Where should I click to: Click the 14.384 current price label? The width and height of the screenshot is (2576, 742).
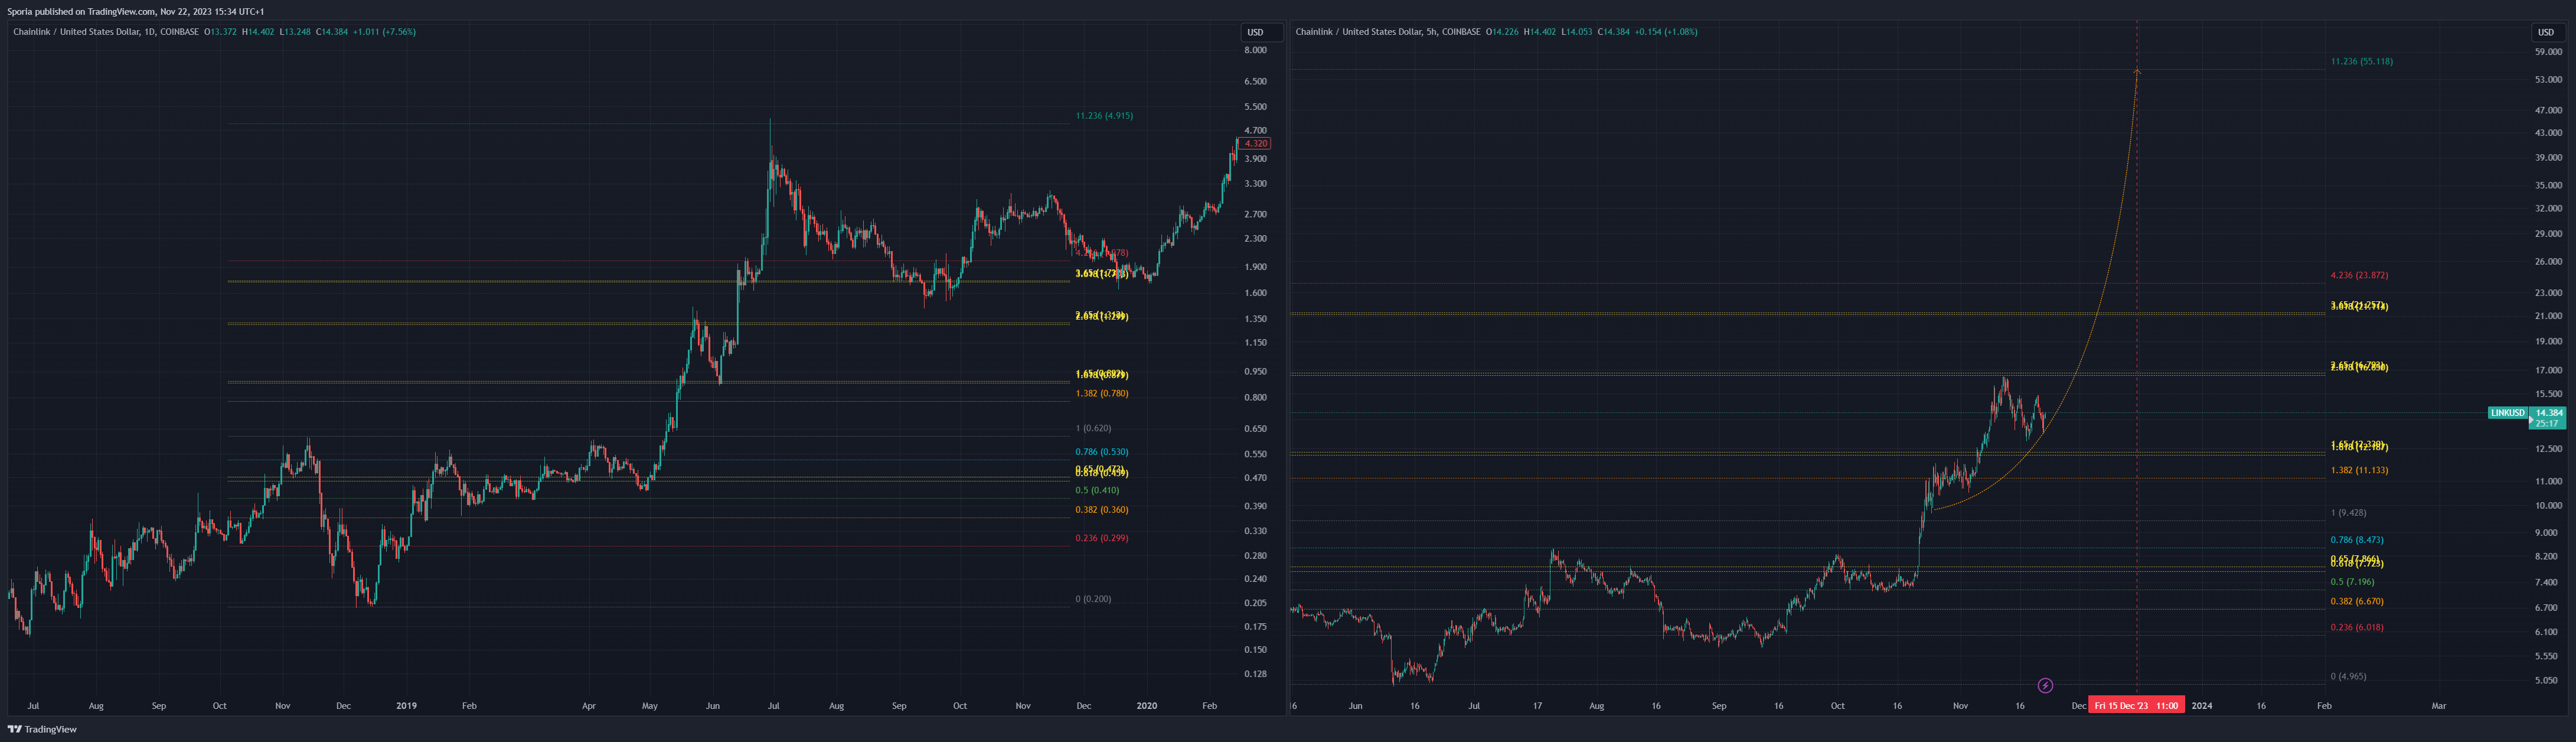[x=2548, y=413]
